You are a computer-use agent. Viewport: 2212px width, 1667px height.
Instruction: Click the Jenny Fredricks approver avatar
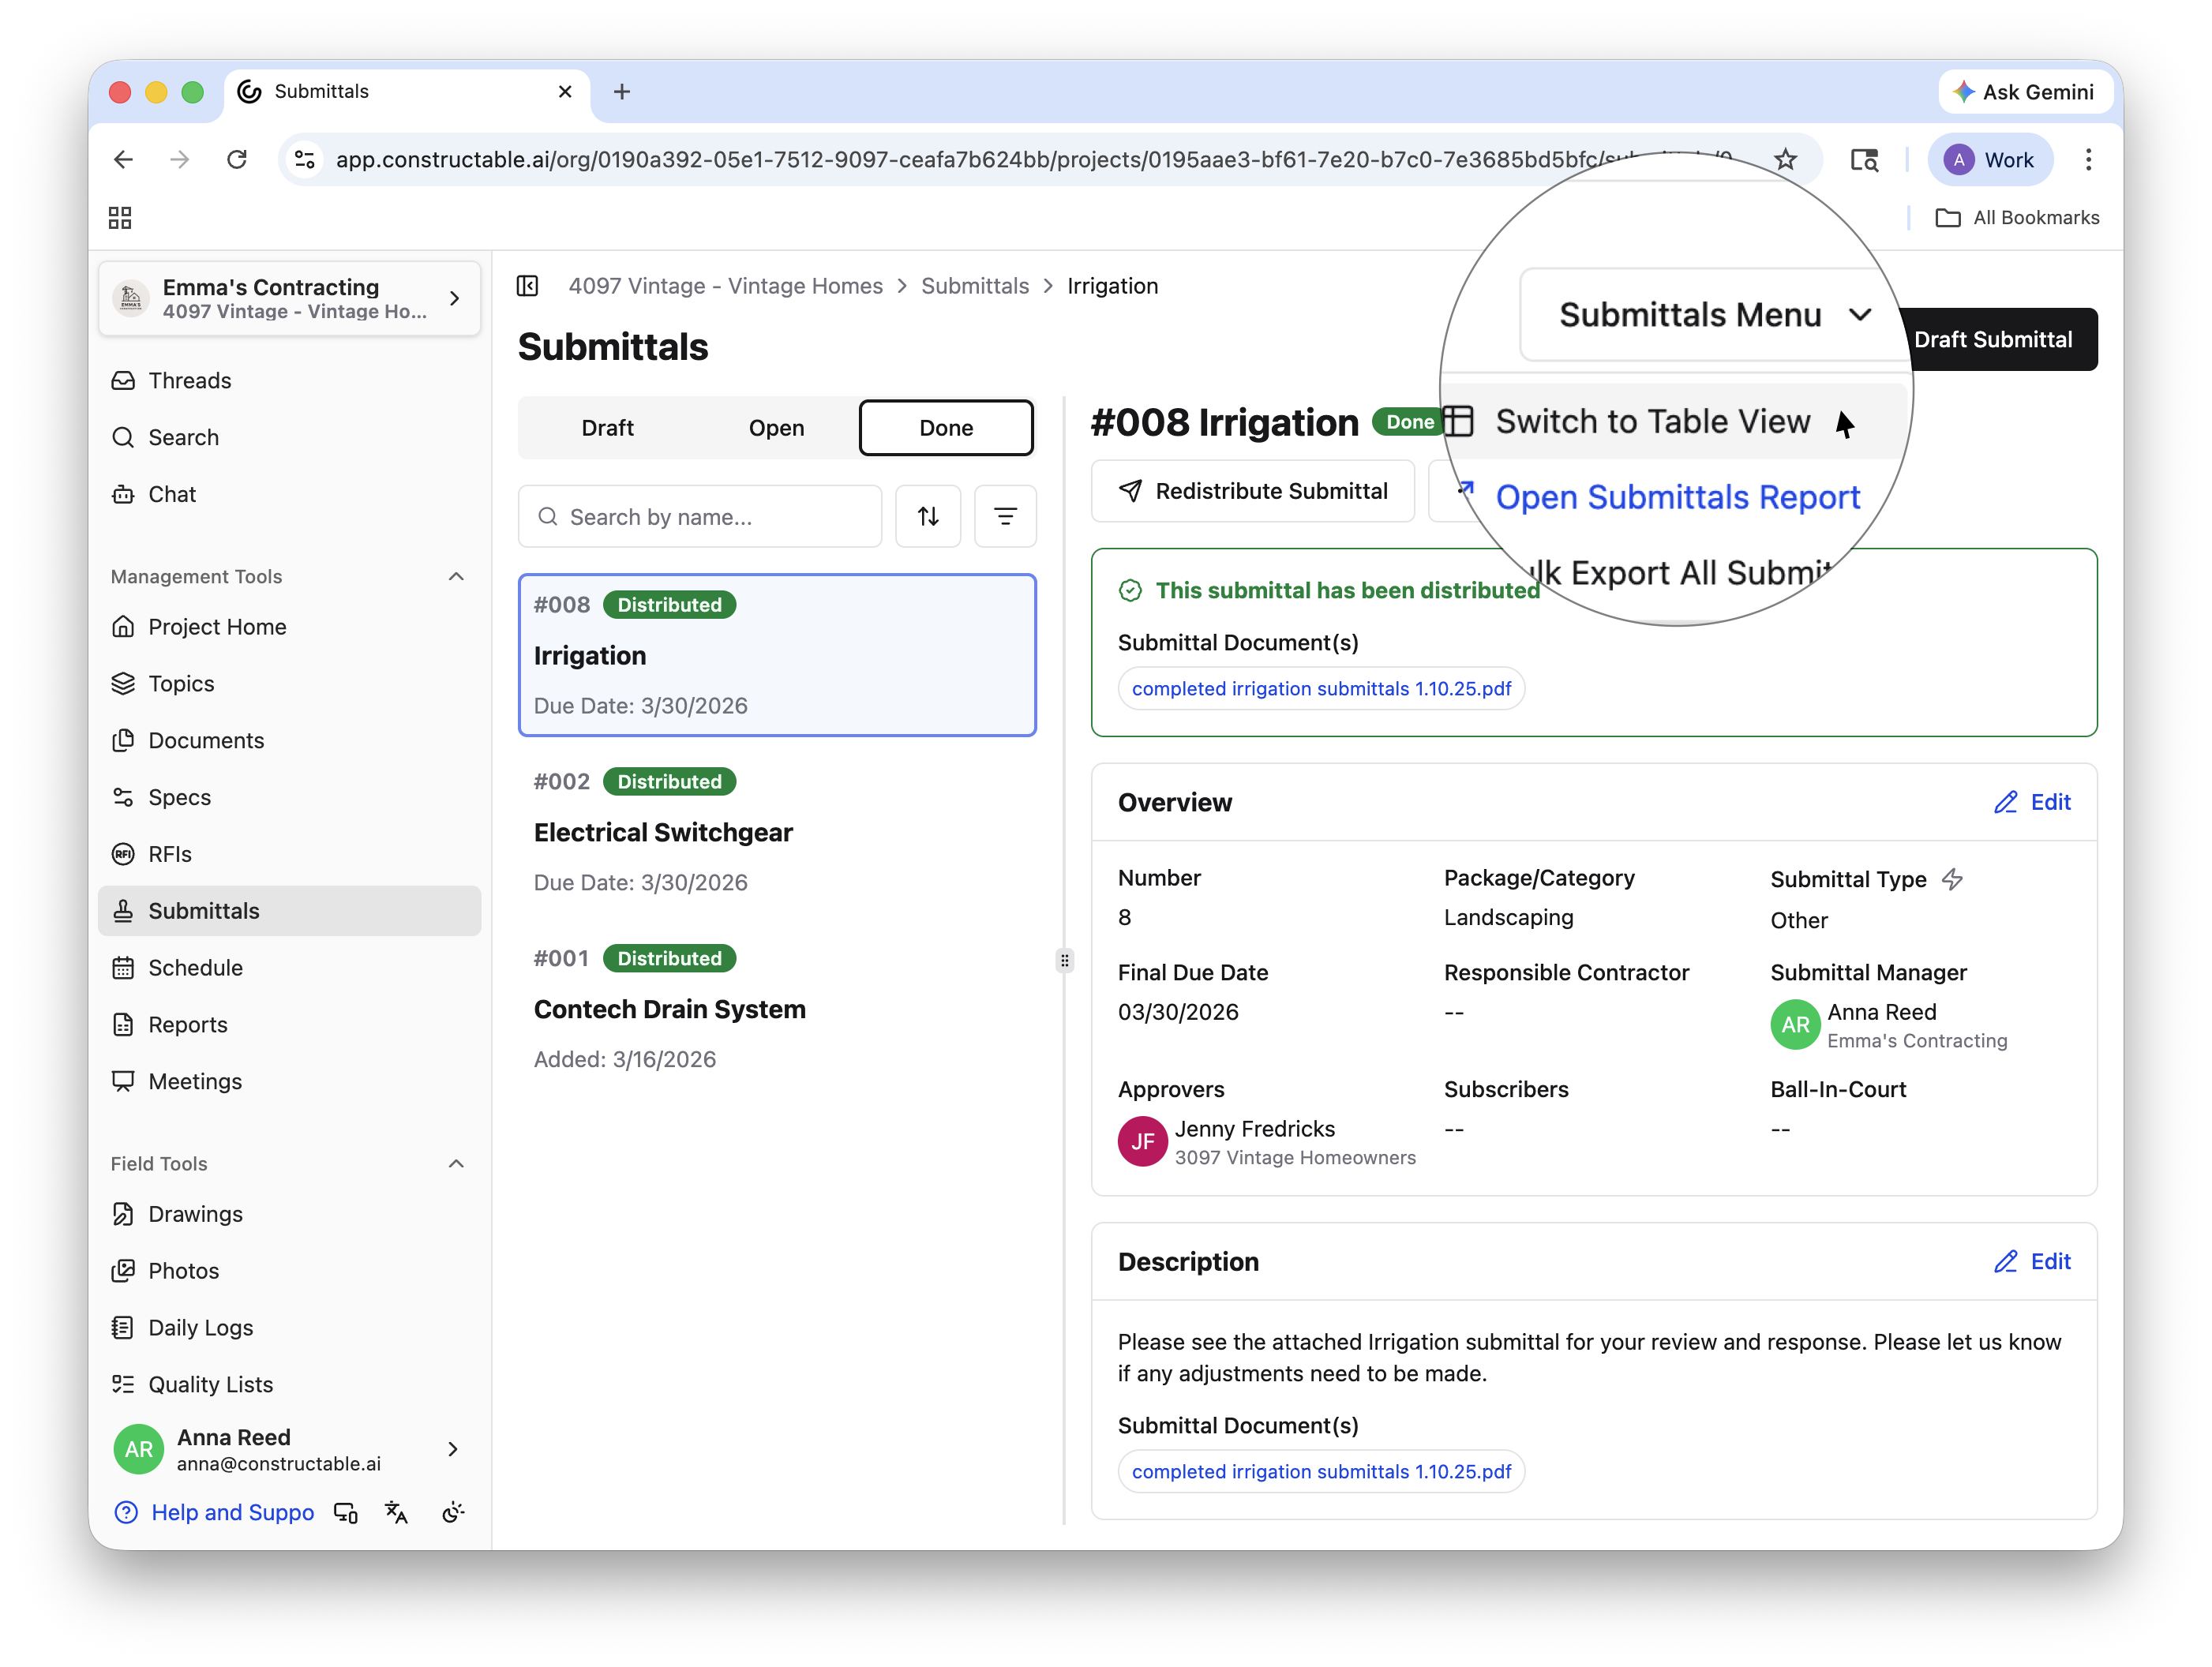pyautogui.click(x=1143, y=1142)
